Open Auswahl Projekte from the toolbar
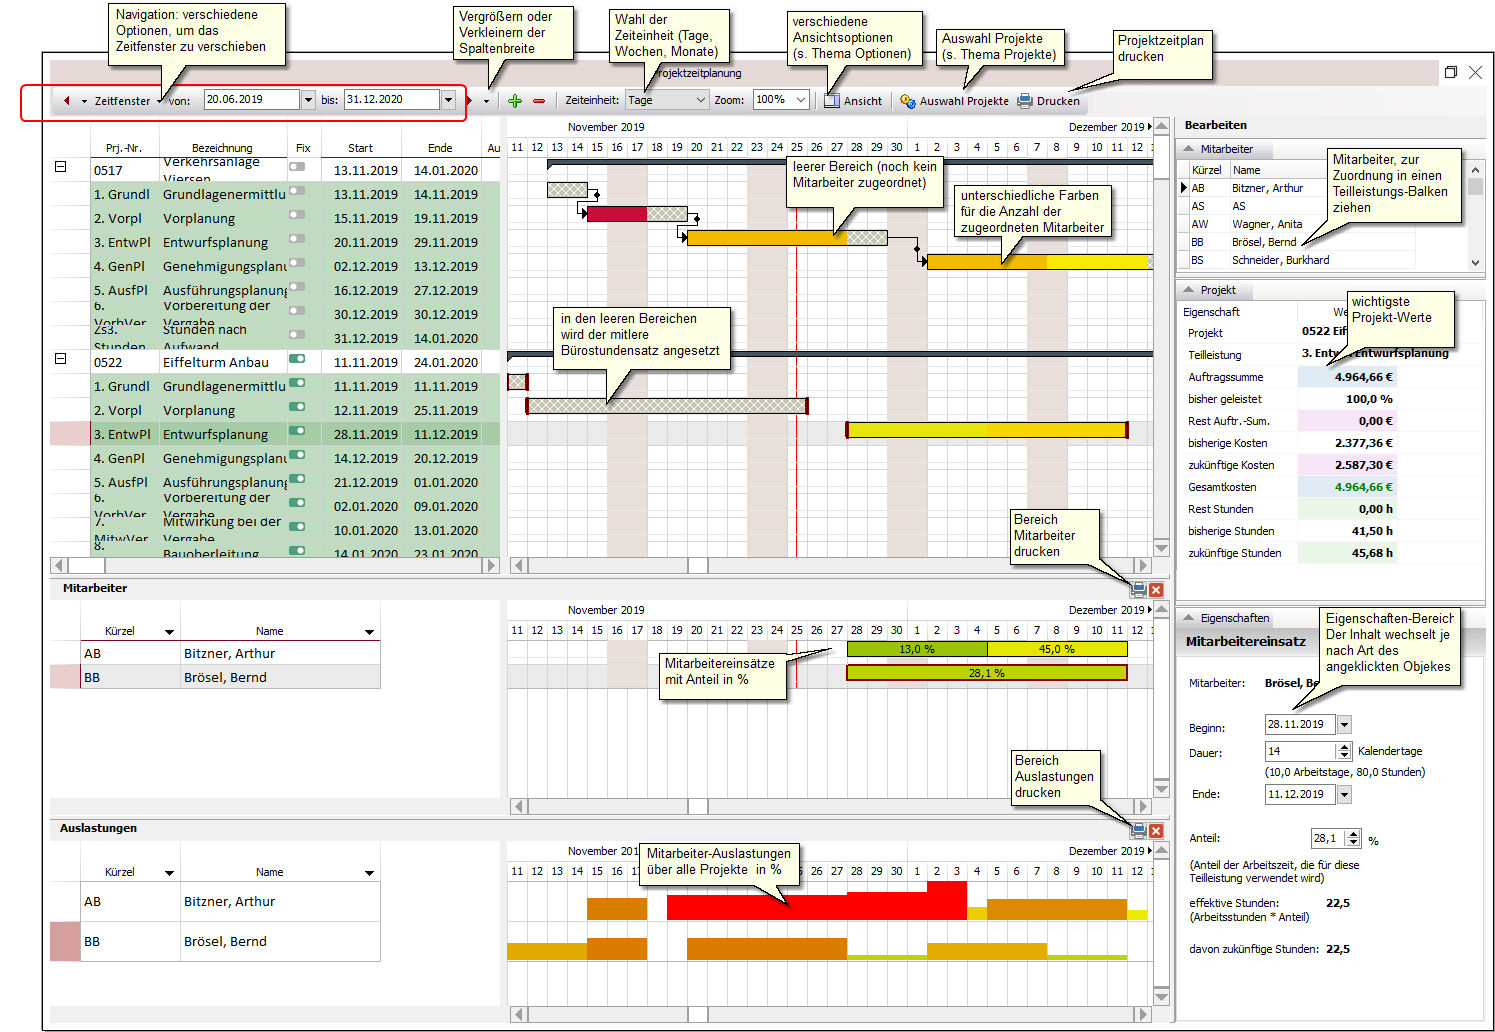The image size is (1495, 1032). (x=954, y=100)
